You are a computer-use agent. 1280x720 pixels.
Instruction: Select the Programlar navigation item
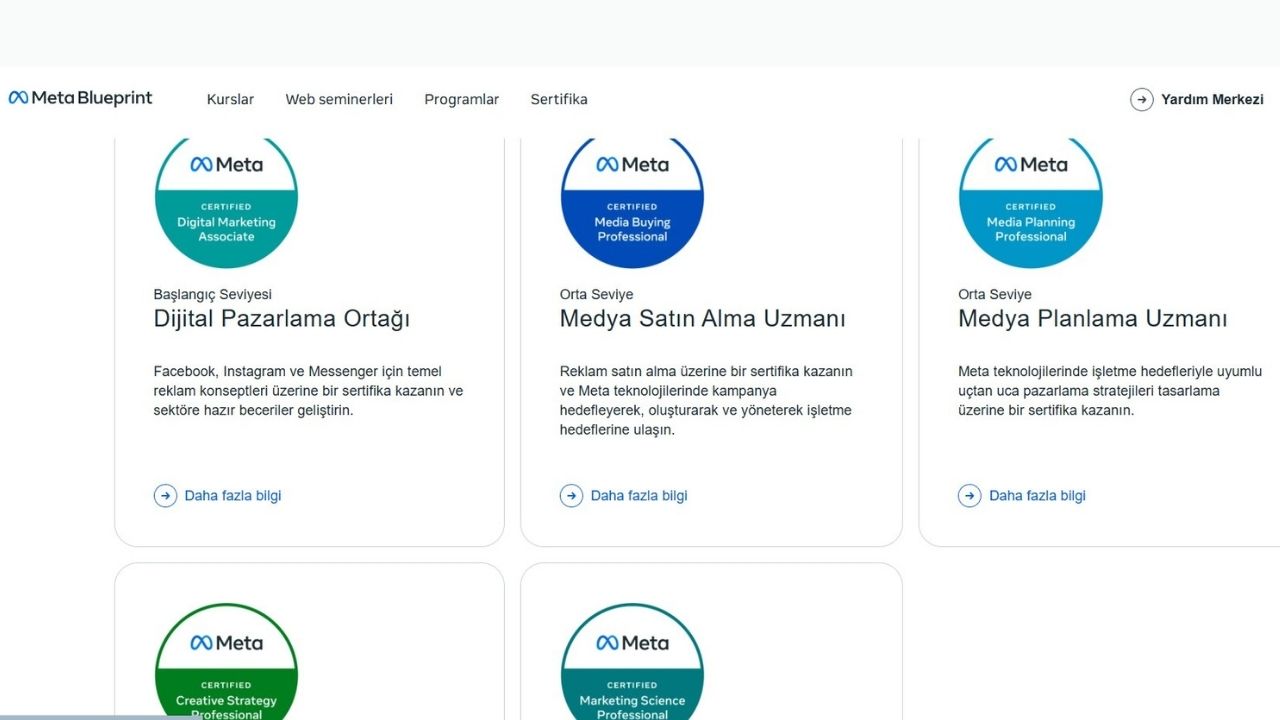coord(461,99)
